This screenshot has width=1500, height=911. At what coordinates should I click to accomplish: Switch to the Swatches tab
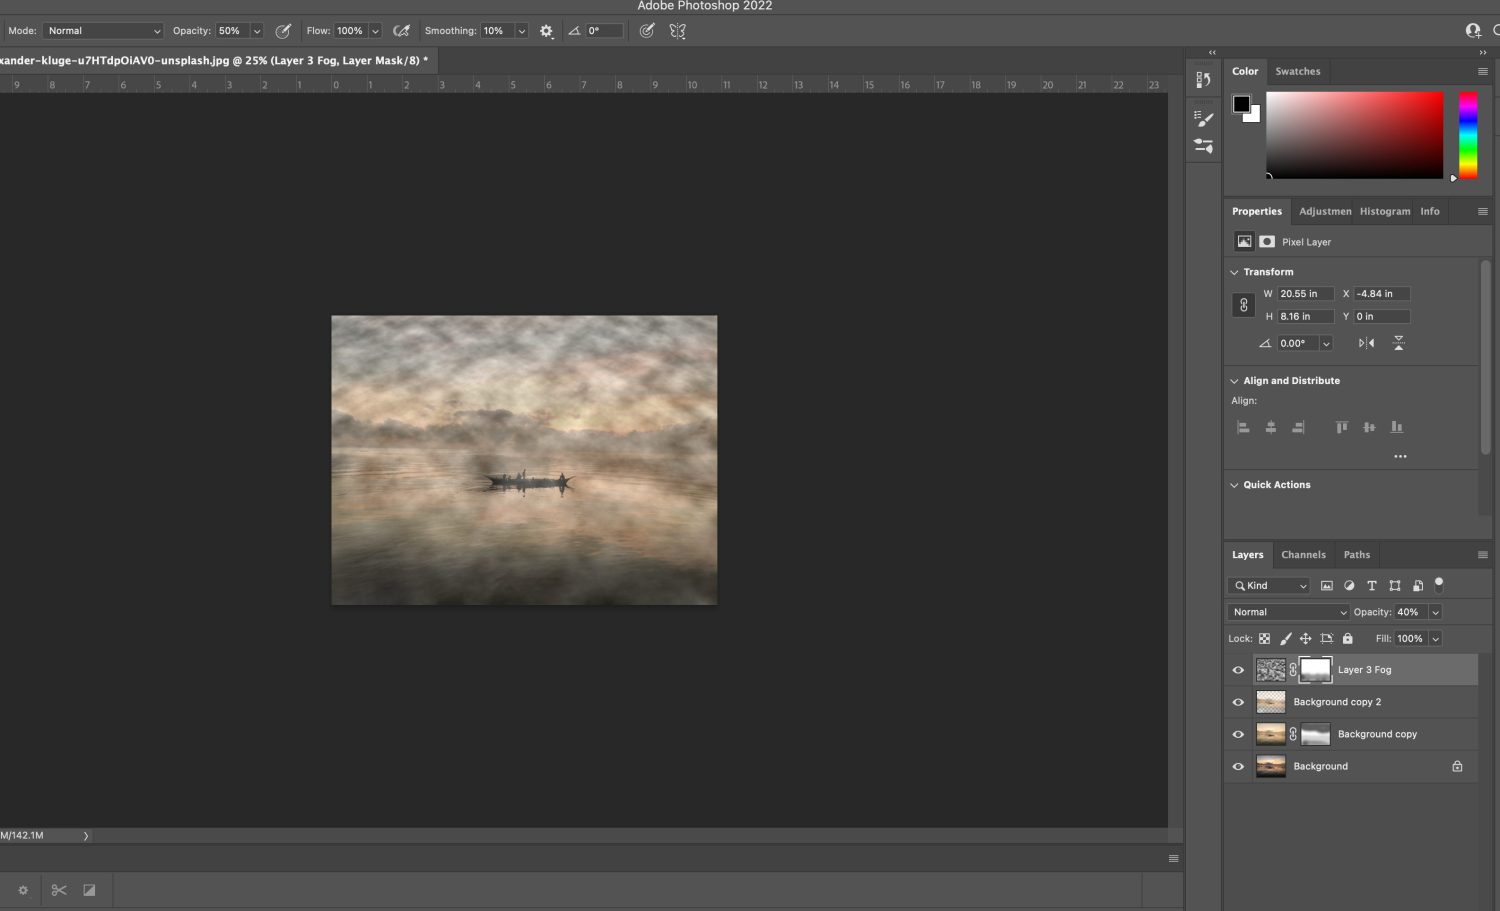[1298, 71]
